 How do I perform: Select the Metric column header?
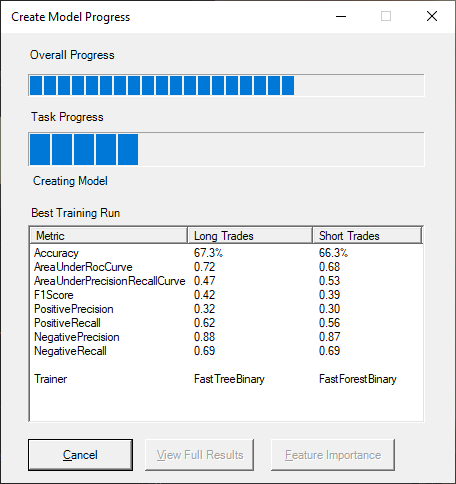tap(109, 236)
